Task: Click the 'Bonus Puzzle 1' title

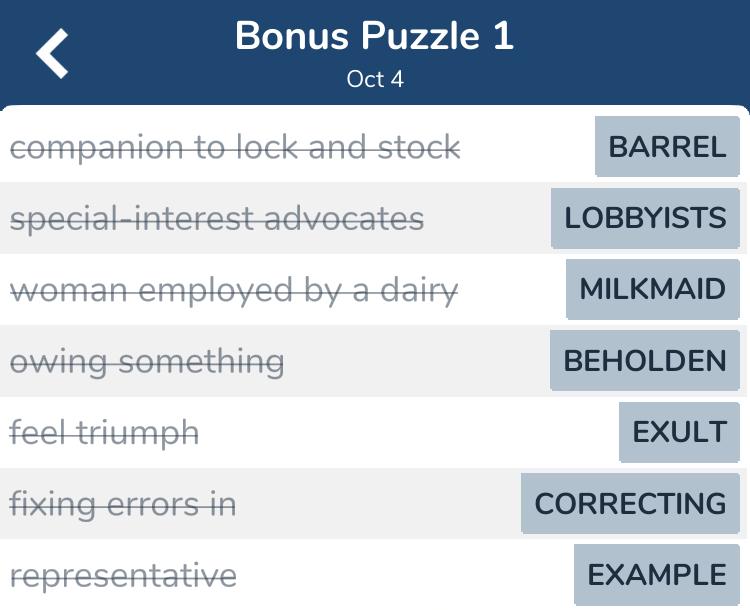Action: pyautogui.click(x=375, y=36)
